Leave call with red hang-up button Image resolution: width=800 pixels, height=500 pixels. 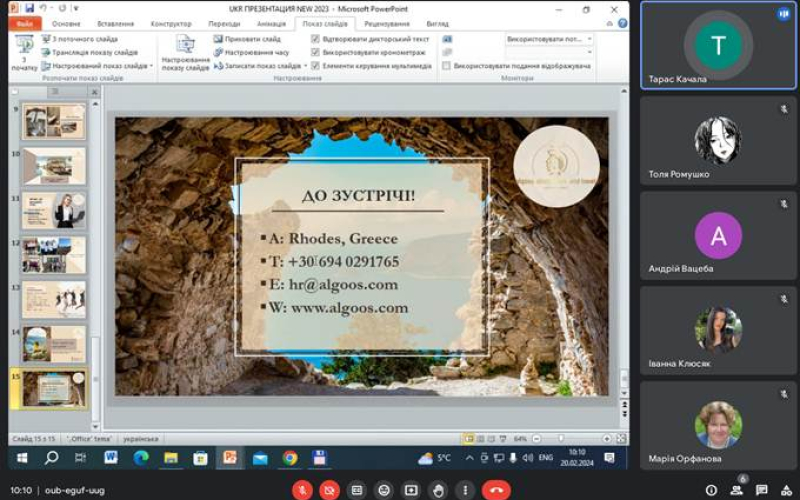point(496,490)
